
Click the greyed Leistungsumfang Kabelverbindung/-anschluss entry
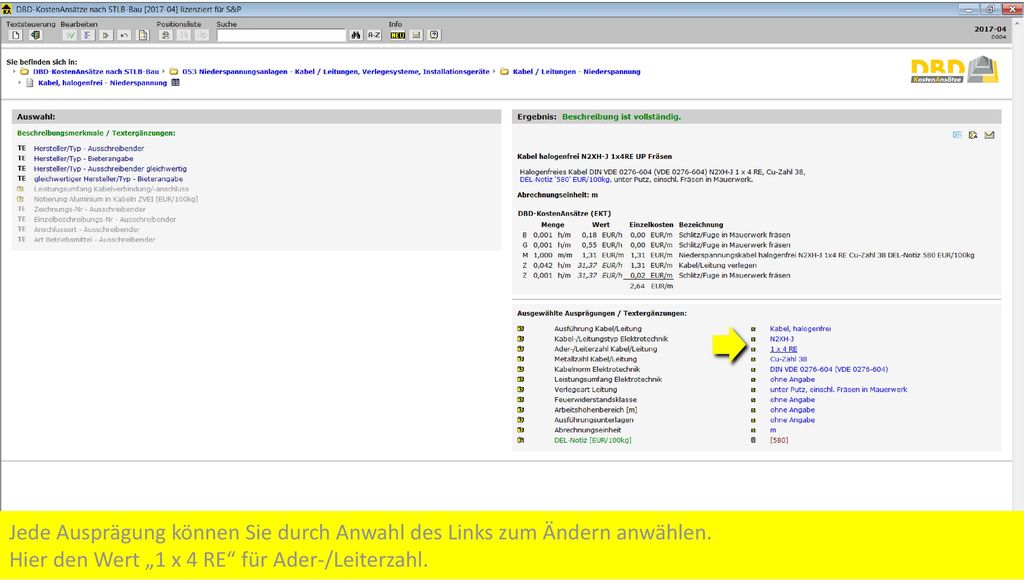[111, 189]
